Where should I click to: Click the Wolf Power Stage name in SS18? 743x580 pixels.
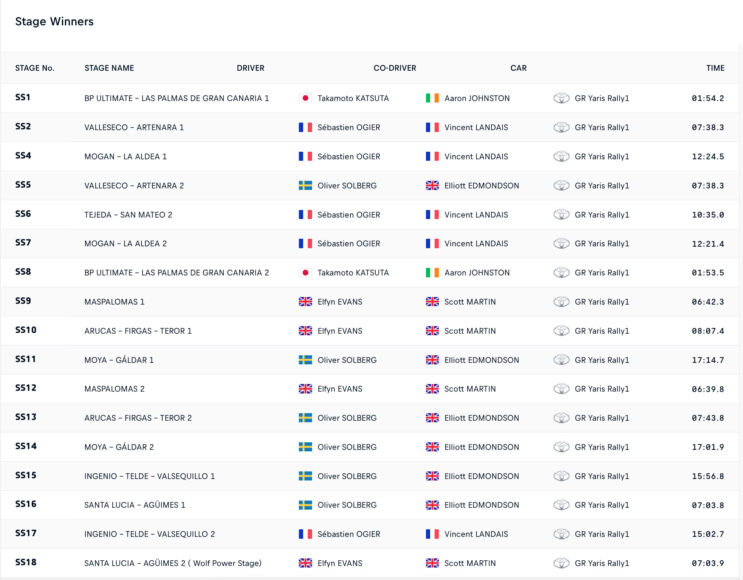click(x=172, y=563)
